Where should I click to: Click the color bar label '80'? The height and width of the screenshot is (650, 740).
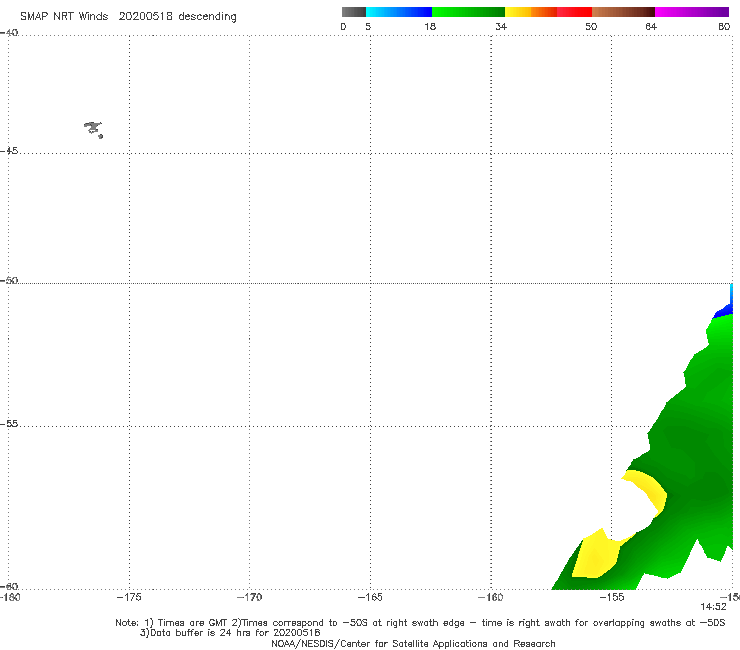click(x=724, y=26)
